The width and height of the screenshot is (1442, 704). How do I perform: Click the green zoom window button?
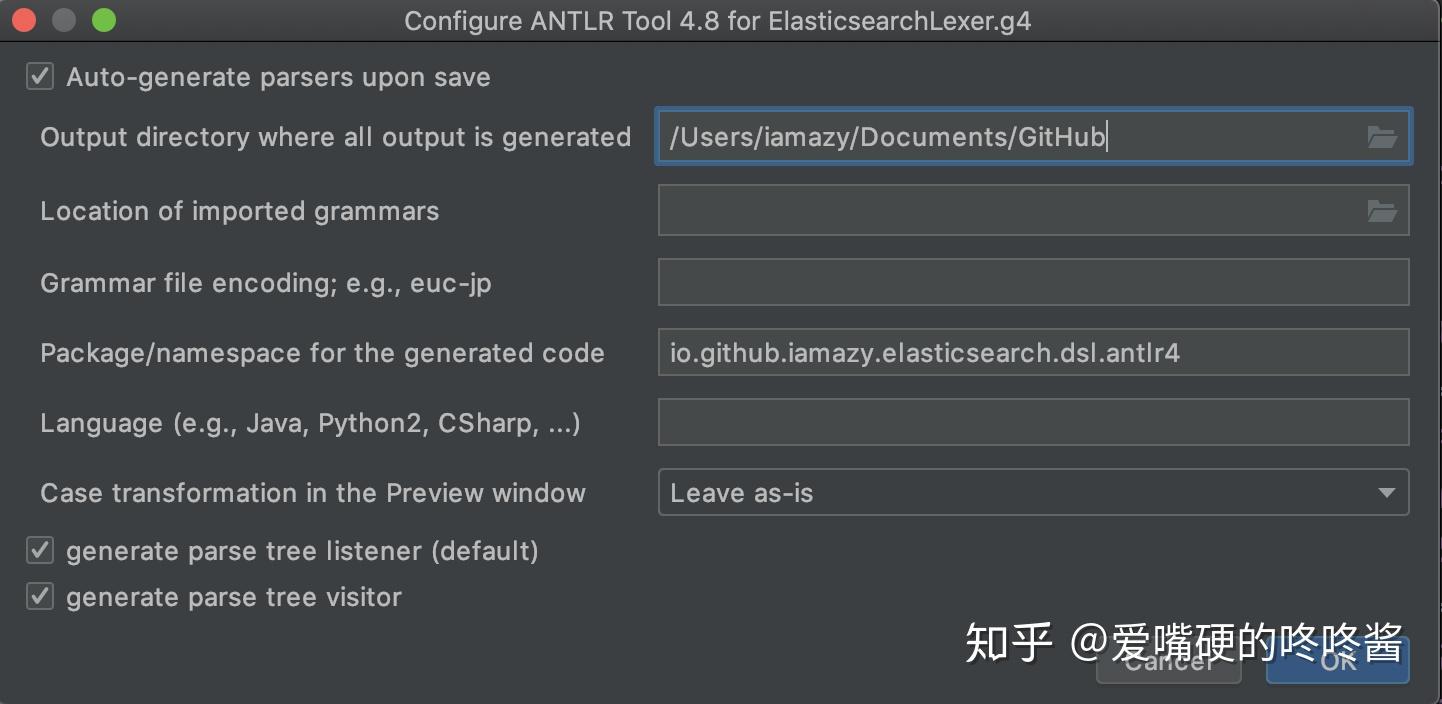[103, 20]
